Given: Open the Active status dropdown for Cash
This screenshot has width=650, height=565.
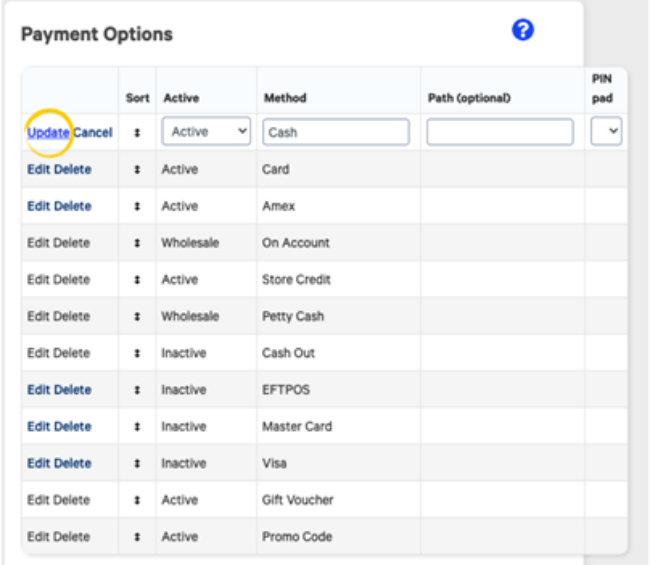Looking at the screenshot, I should click(x=206, y=132).
